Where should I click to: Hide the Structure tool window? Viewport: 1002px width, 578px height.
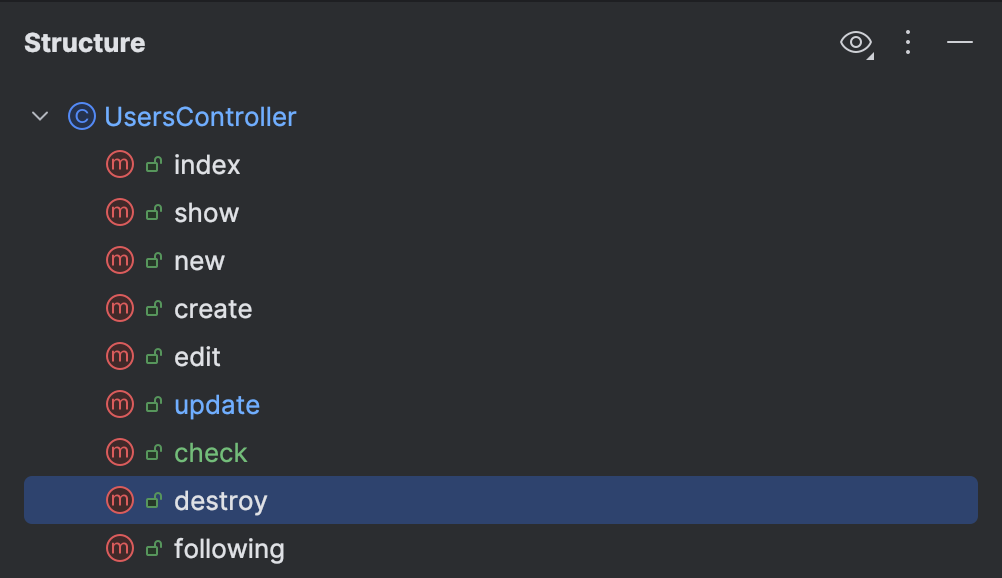tap(960, 42)
